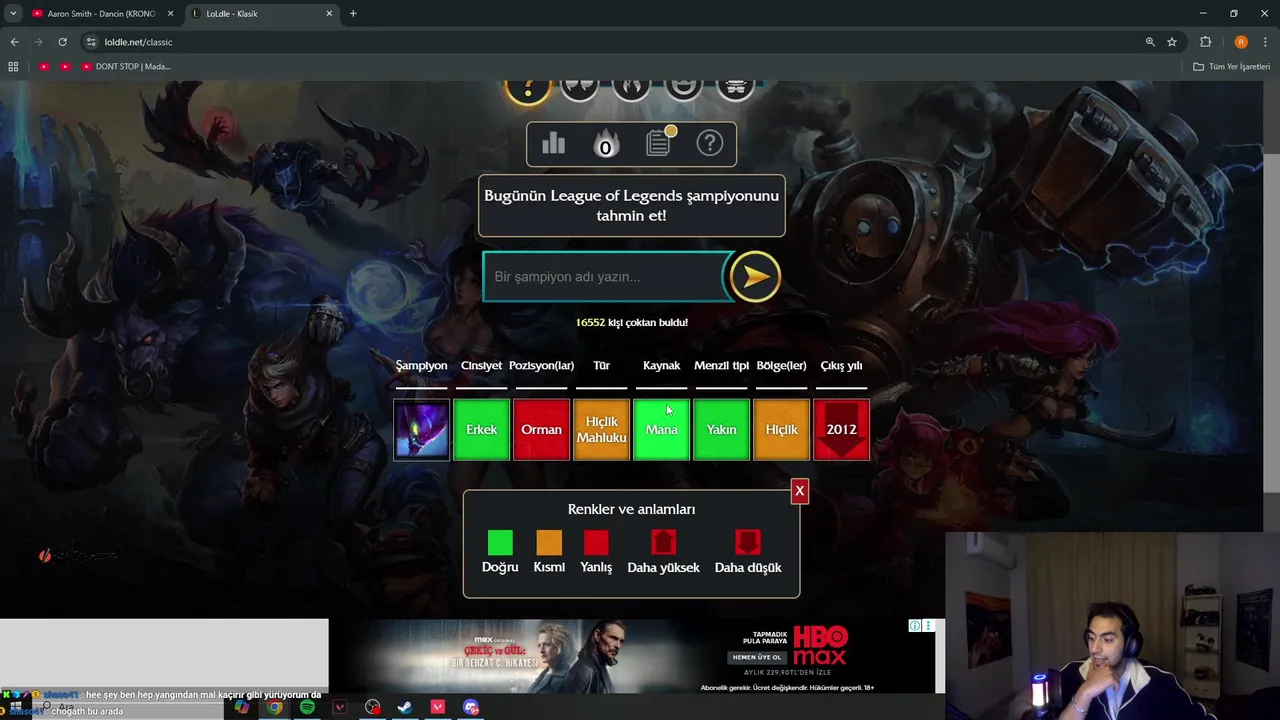Screen dimensions: 1280x720
Task: Switch to the Ability flame mode icon
Action: coord(632,89)
